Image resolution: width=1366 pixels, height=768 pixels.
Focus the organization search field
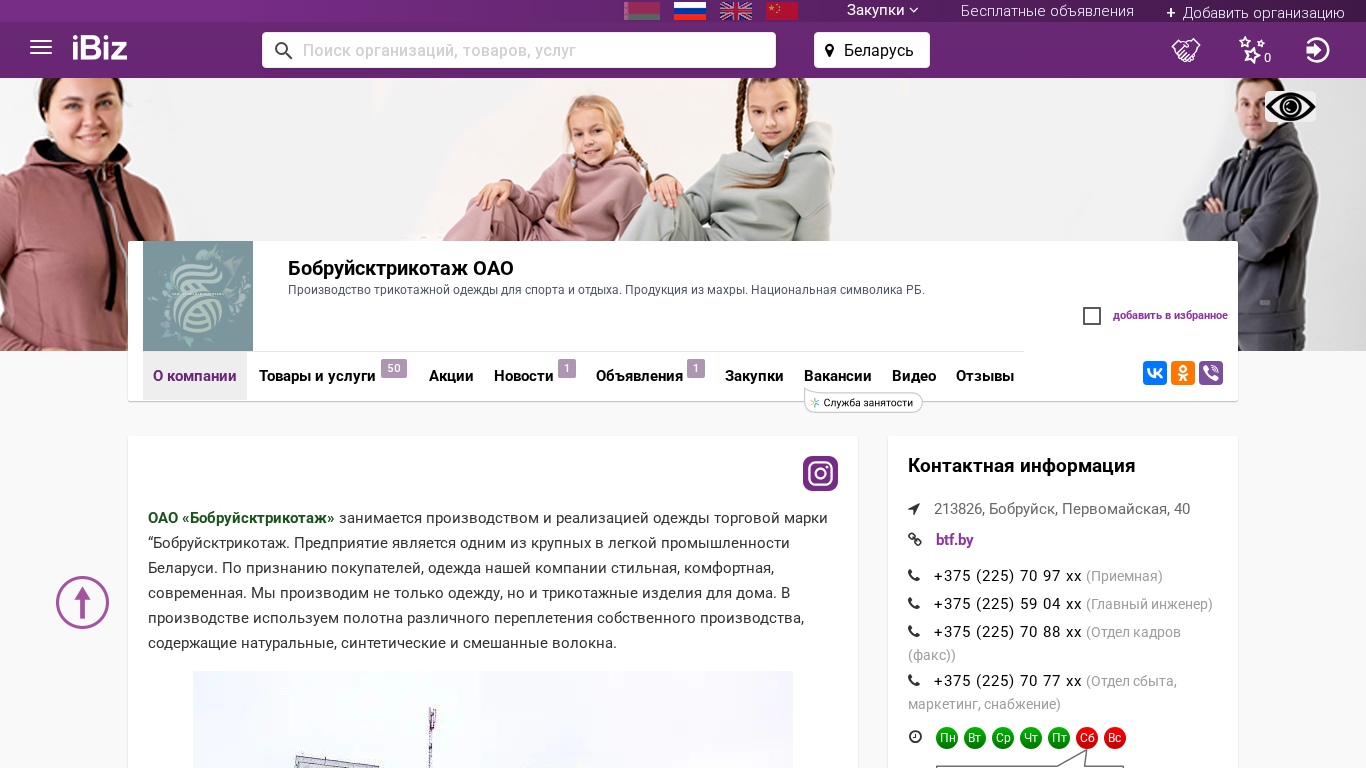click(x=519, y=50)
